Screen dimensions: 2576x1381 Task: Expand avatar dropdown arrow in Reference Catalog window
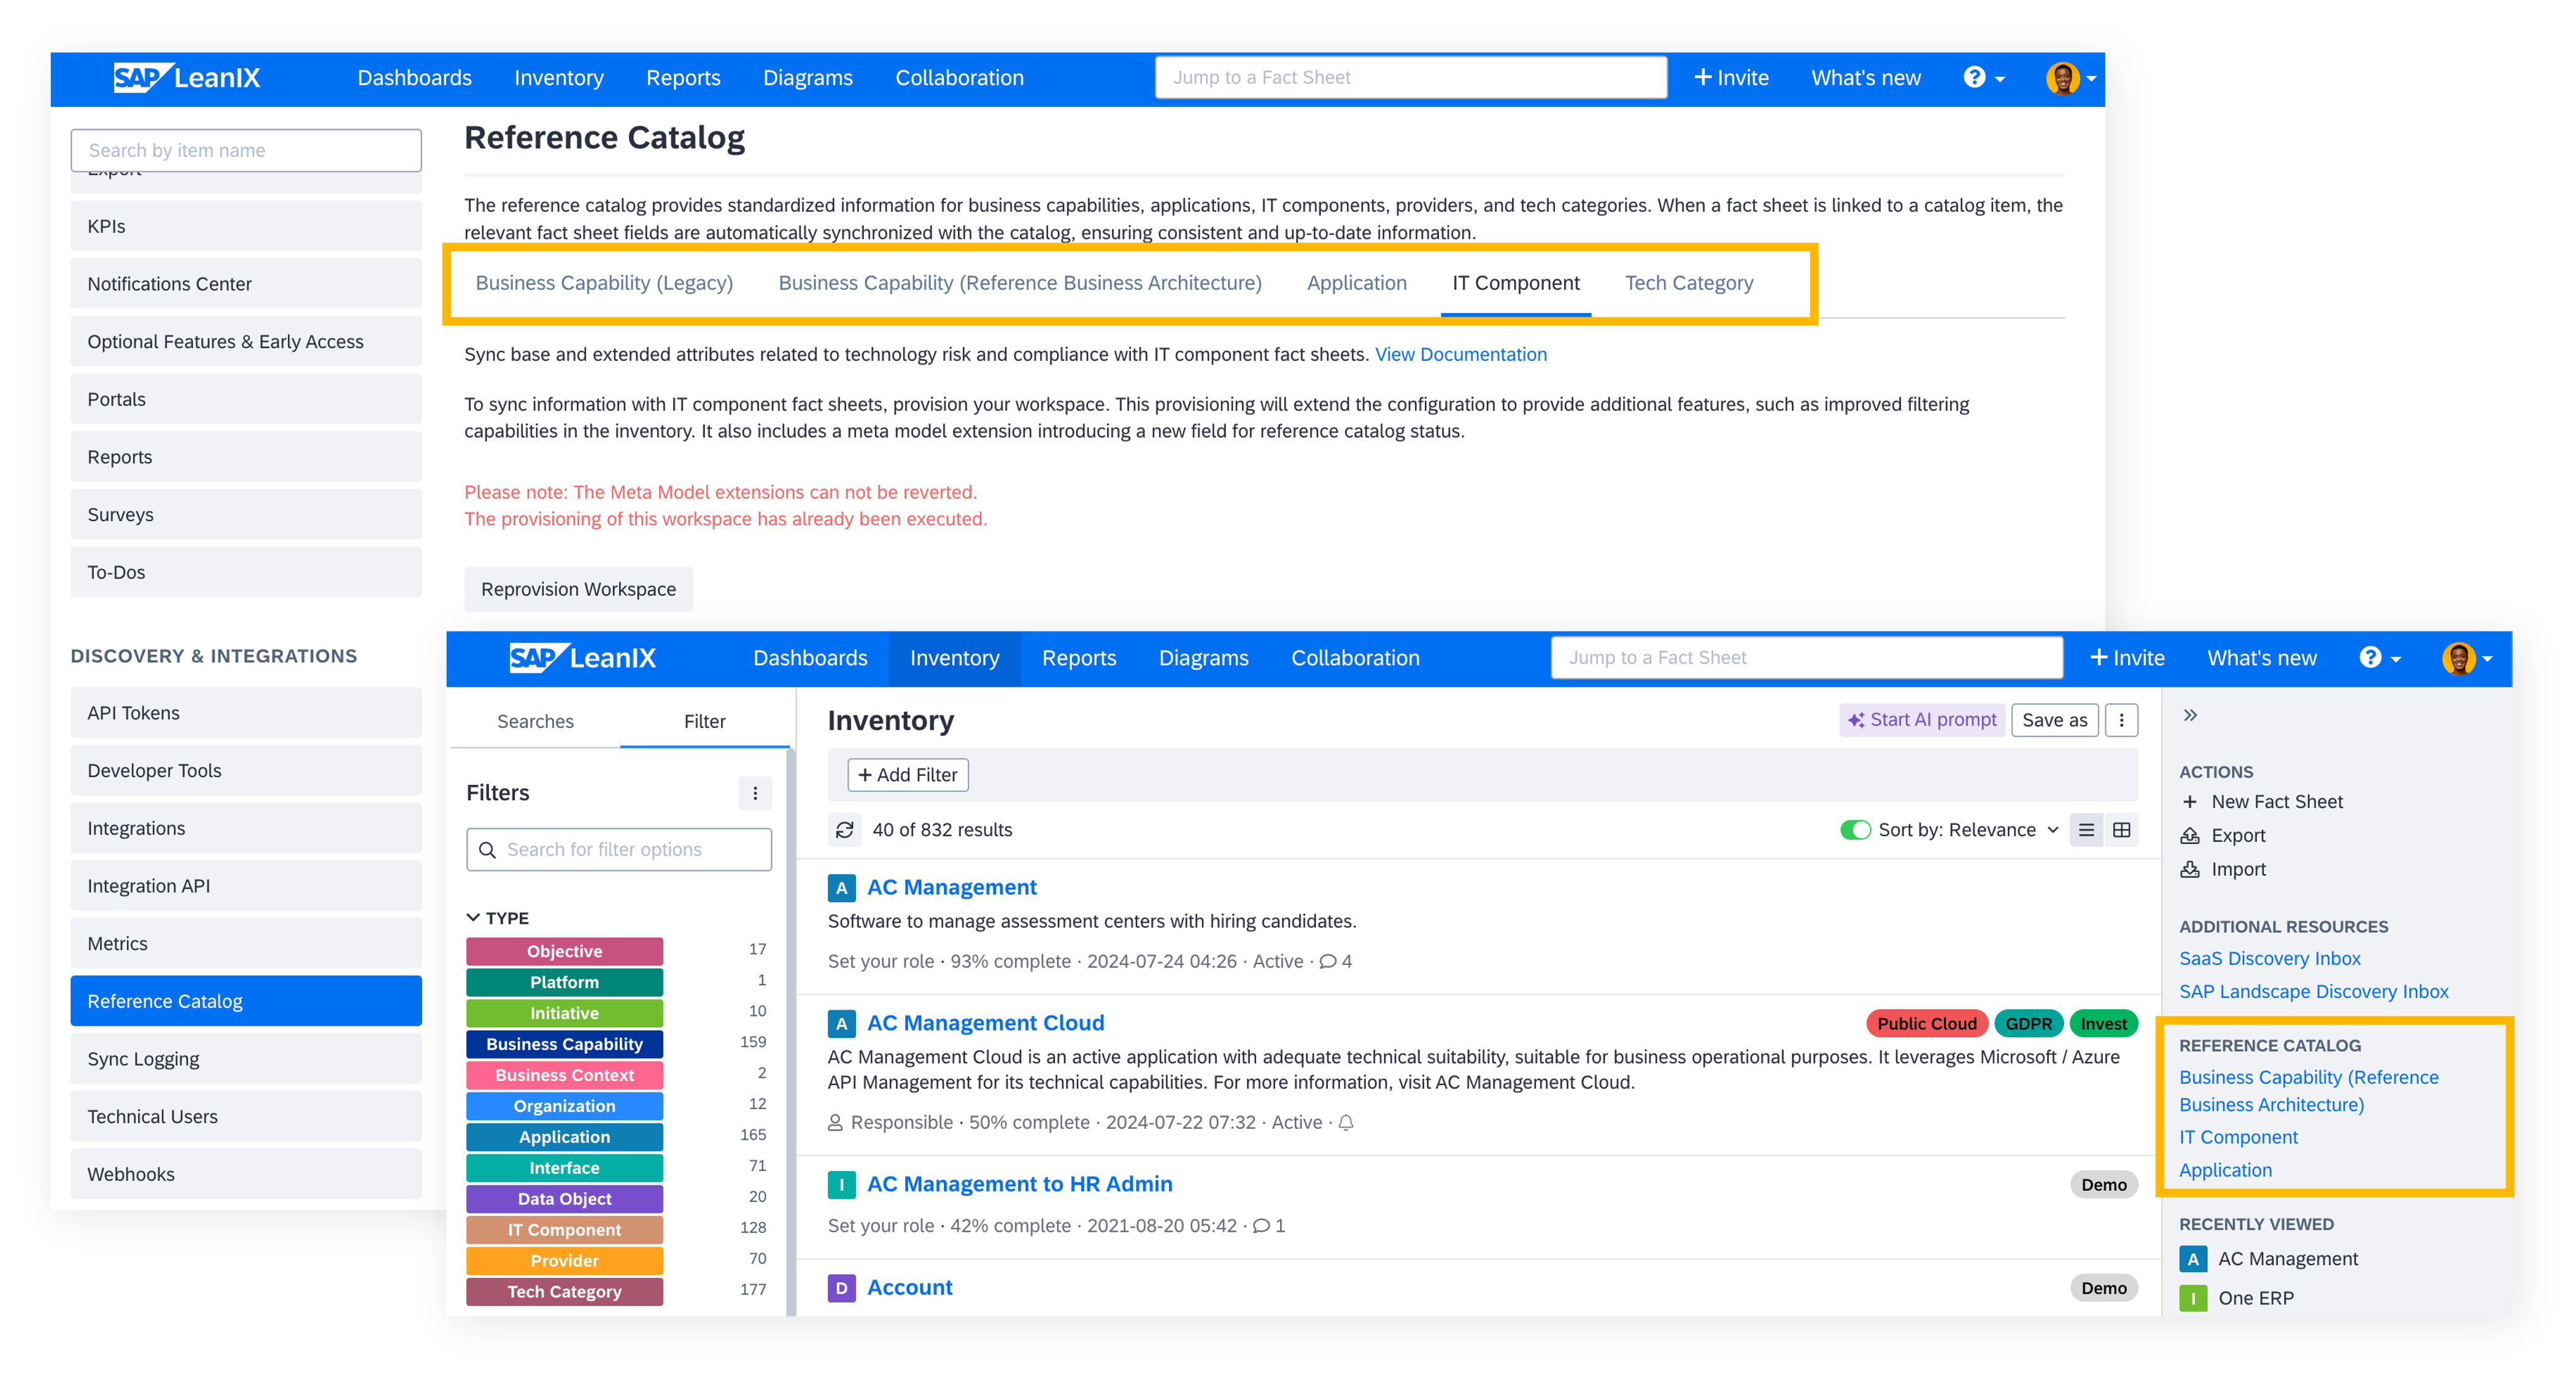coord(2091,79)
